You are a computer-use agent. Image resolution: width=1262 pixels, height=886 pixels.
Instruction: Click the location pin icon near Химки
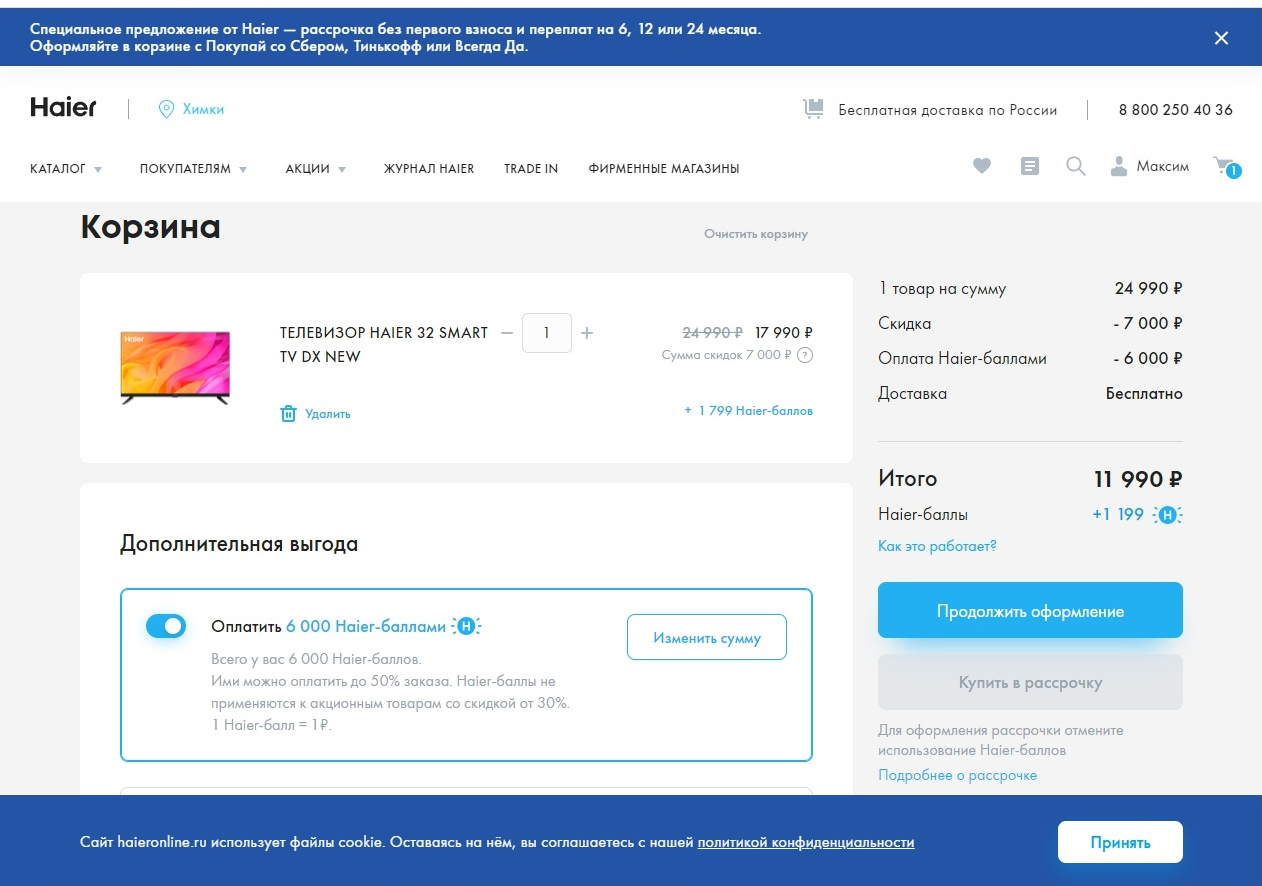(166, 109)
